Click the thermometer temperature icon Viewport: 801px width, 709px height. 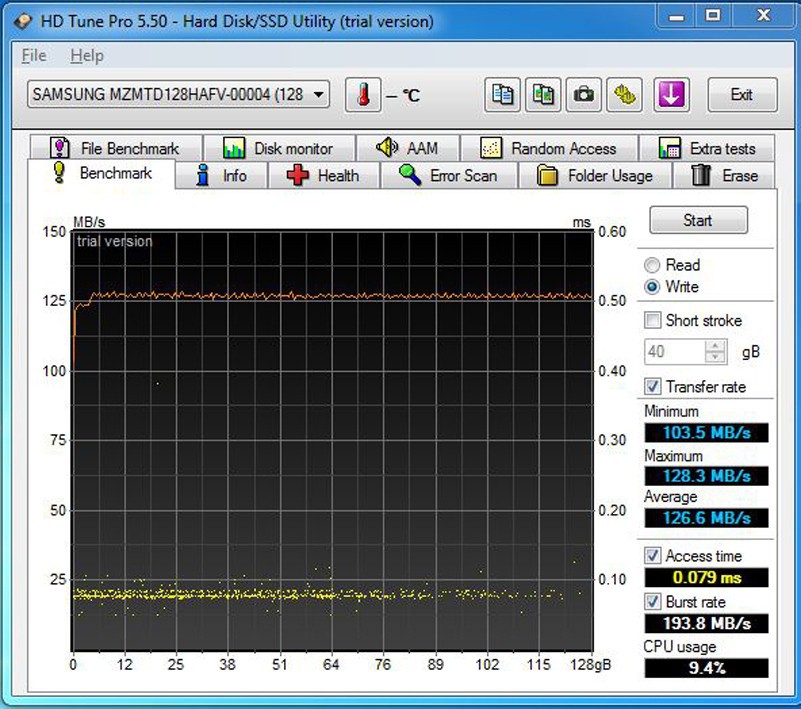(x=363, y=95)
